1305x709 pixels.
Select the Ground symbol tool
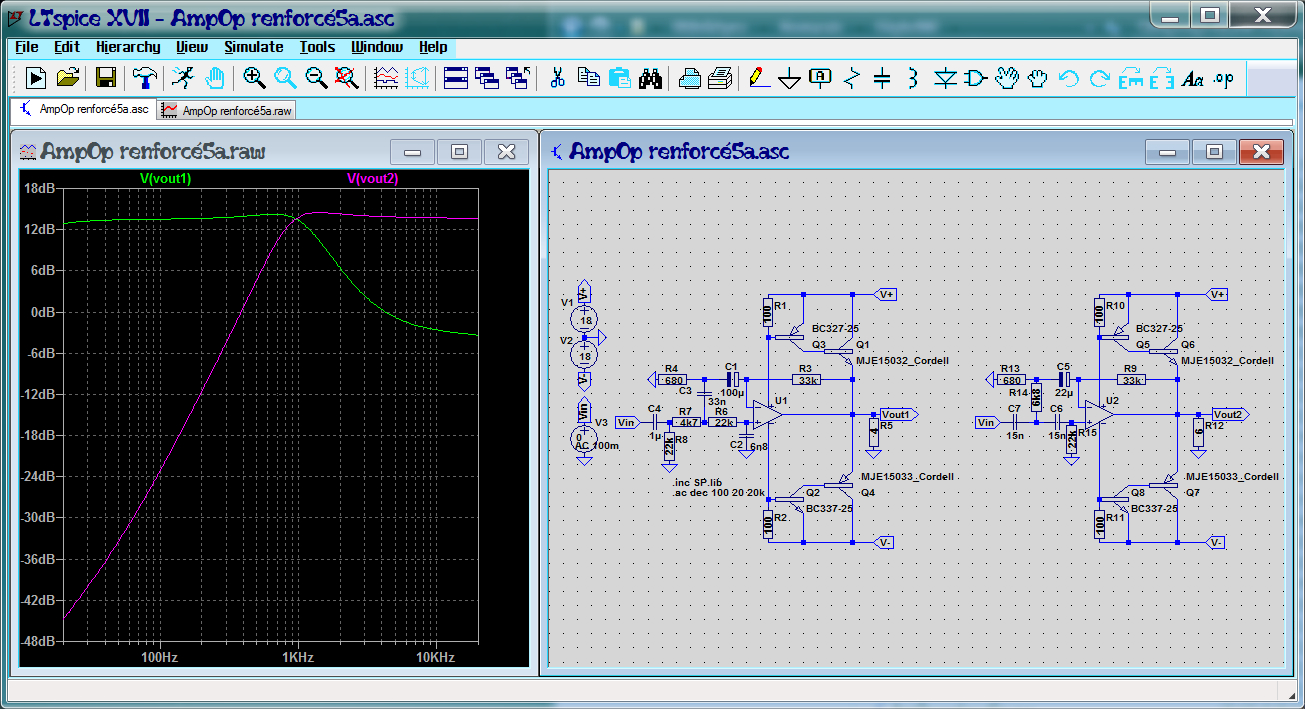pyautogui.click(x=790, y=78)
